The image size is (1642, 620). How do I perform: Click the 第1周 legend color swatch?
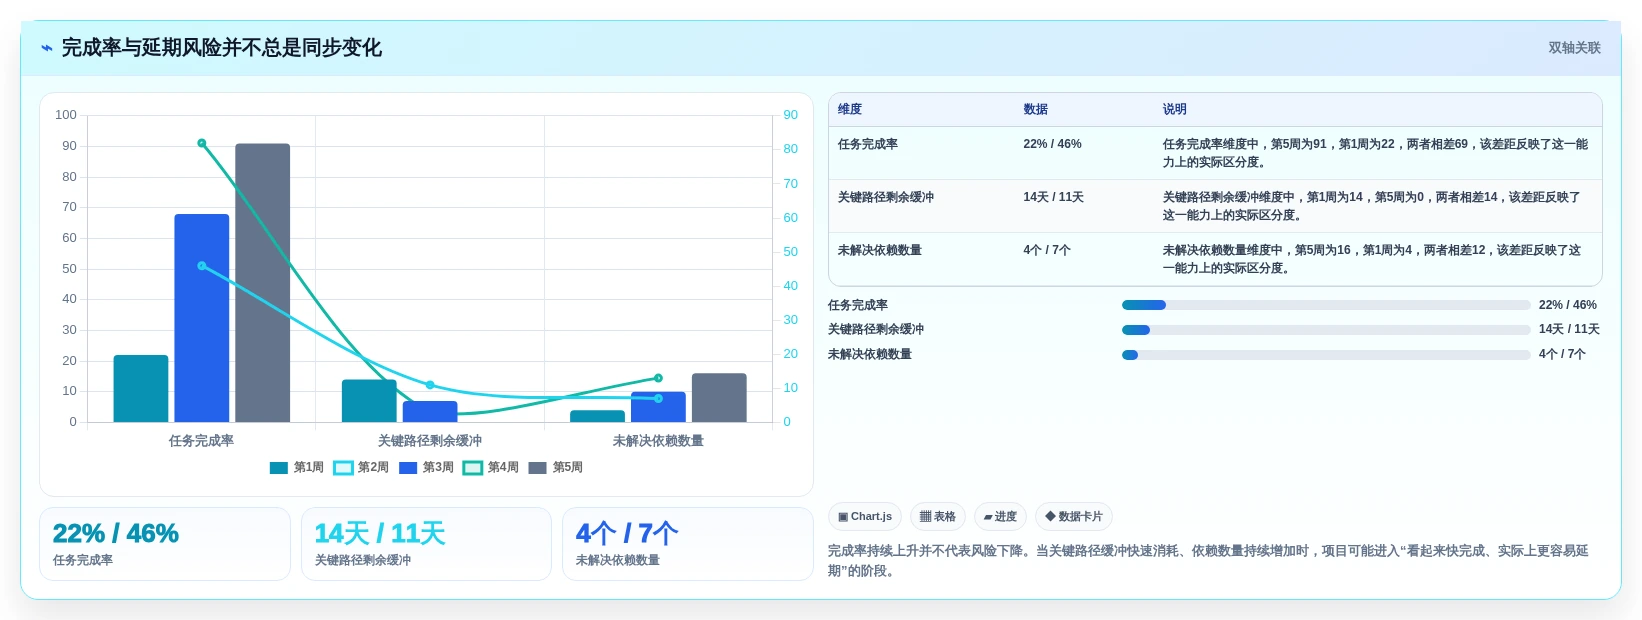[279, 467]
